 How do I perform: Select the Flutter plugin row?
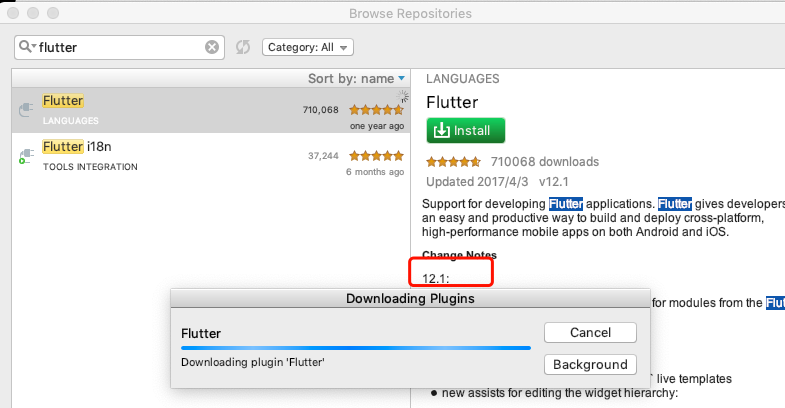211,110
